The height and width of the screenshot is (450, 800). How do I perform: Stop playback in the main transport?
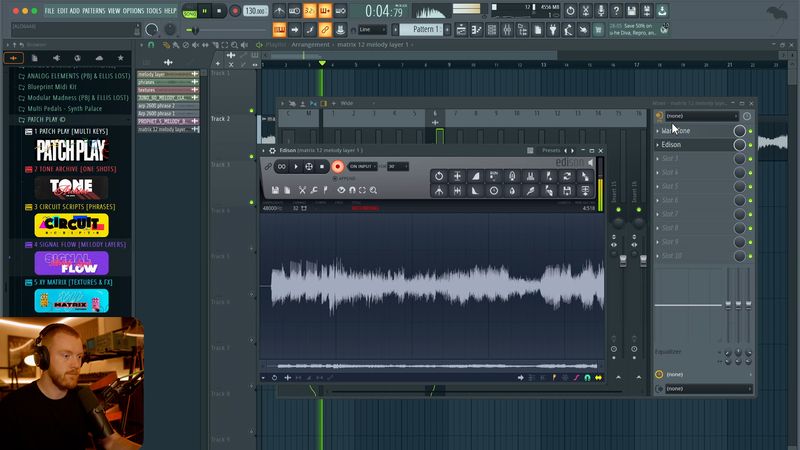point(219,11)
